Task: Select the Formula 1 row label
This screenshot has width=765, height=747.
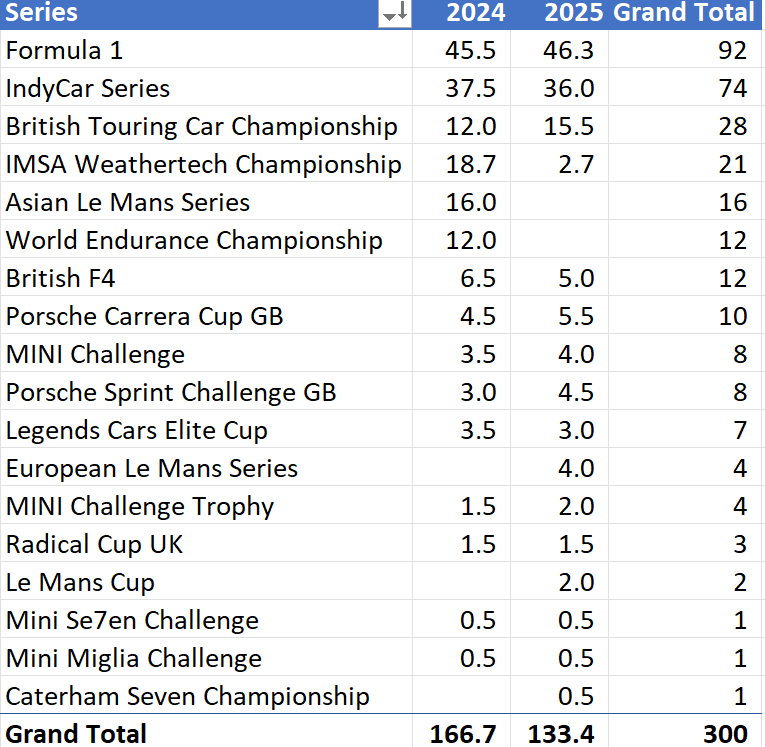Action: point(65,50)
